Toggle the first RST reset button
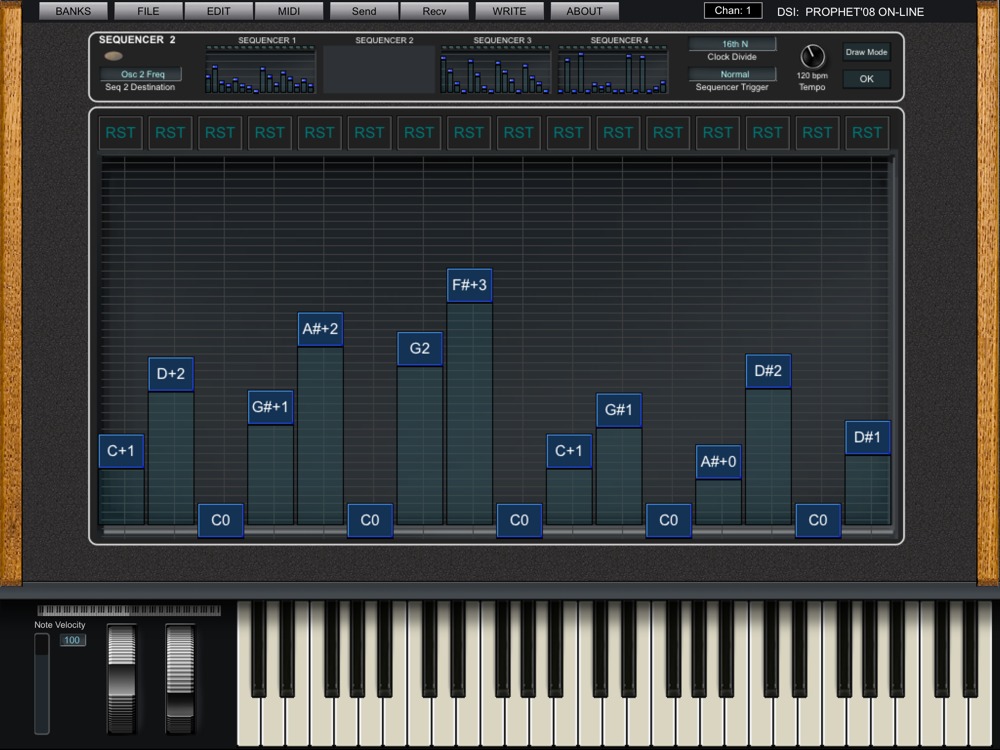The height and width of the screenshot is (750, 1000). click(121, 132)
